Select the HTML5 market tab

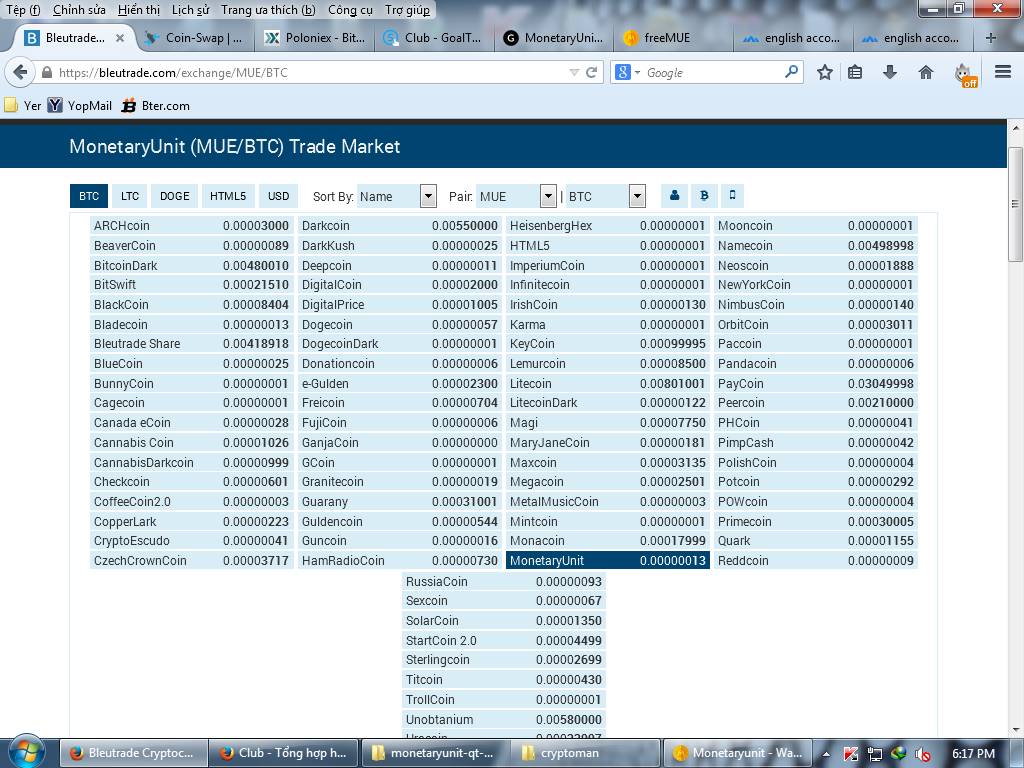coord(228,196)
